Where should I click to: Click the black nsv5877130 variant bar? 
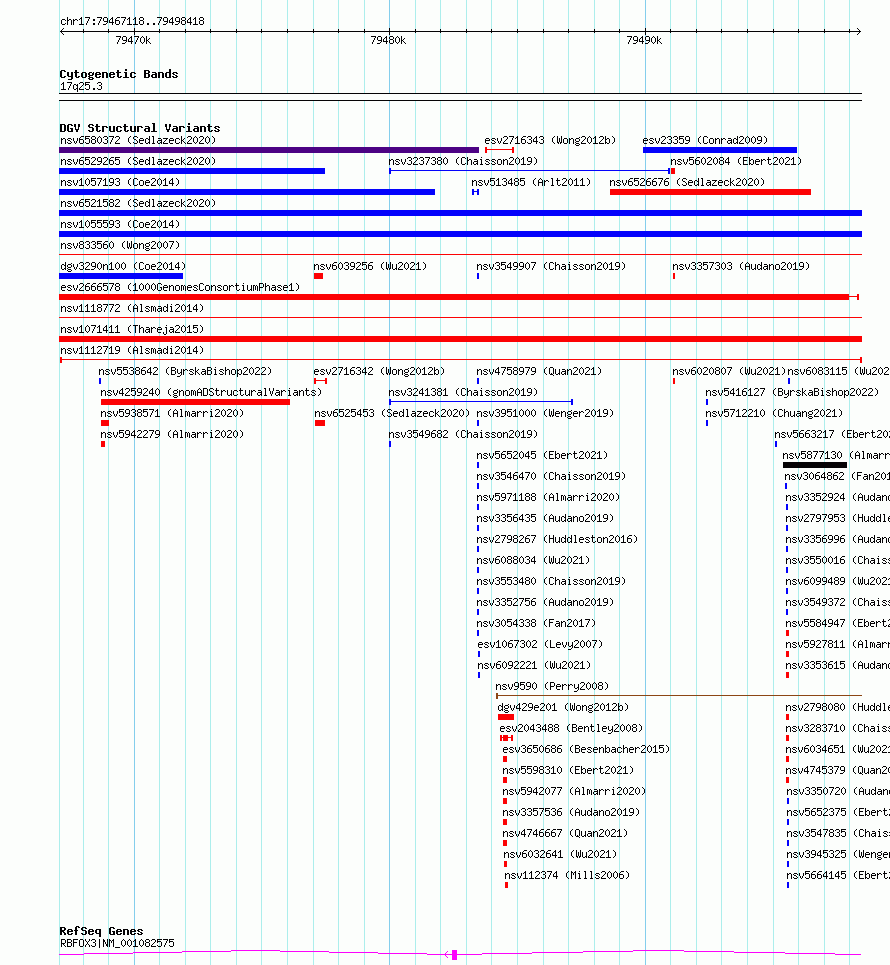(x=815, y=465)
